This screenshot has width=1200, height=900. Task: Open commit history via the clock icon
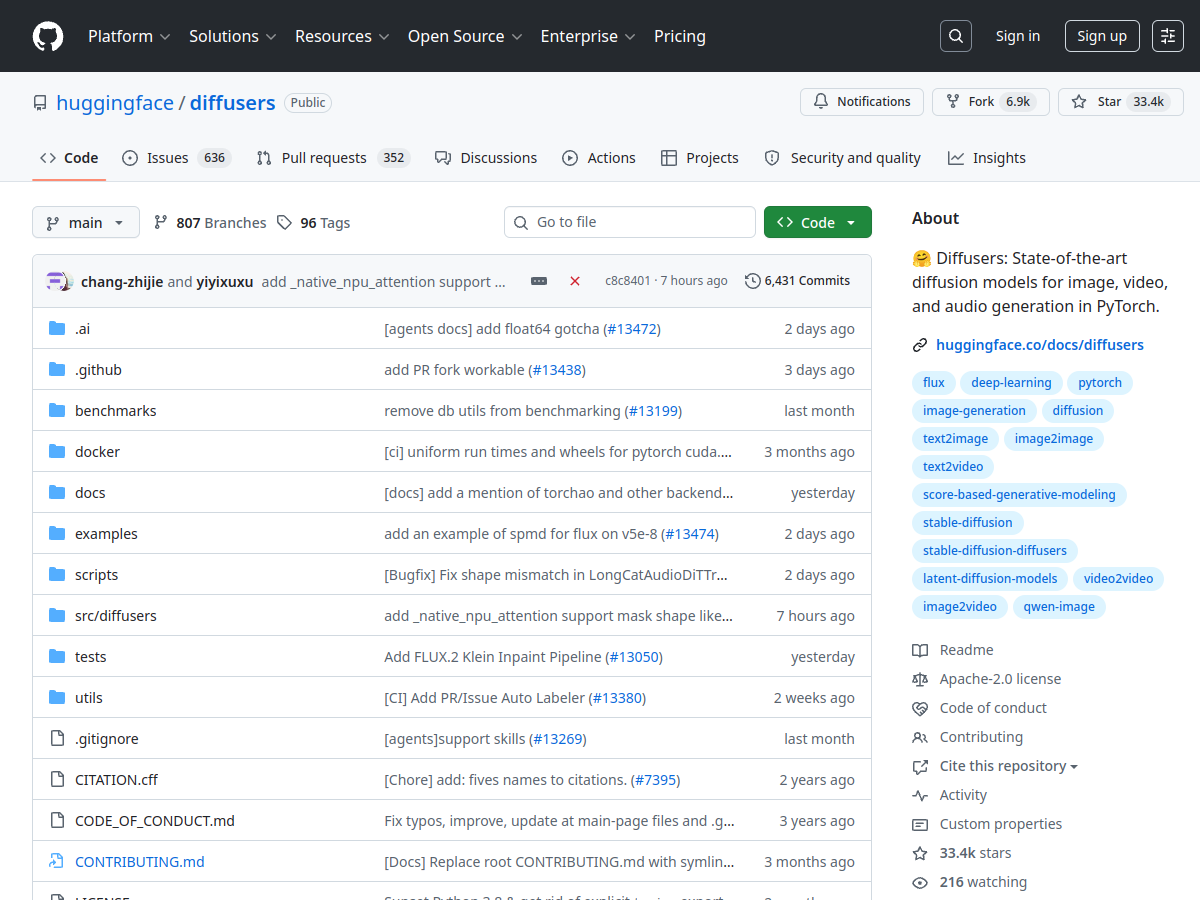(x=752, y=281)
